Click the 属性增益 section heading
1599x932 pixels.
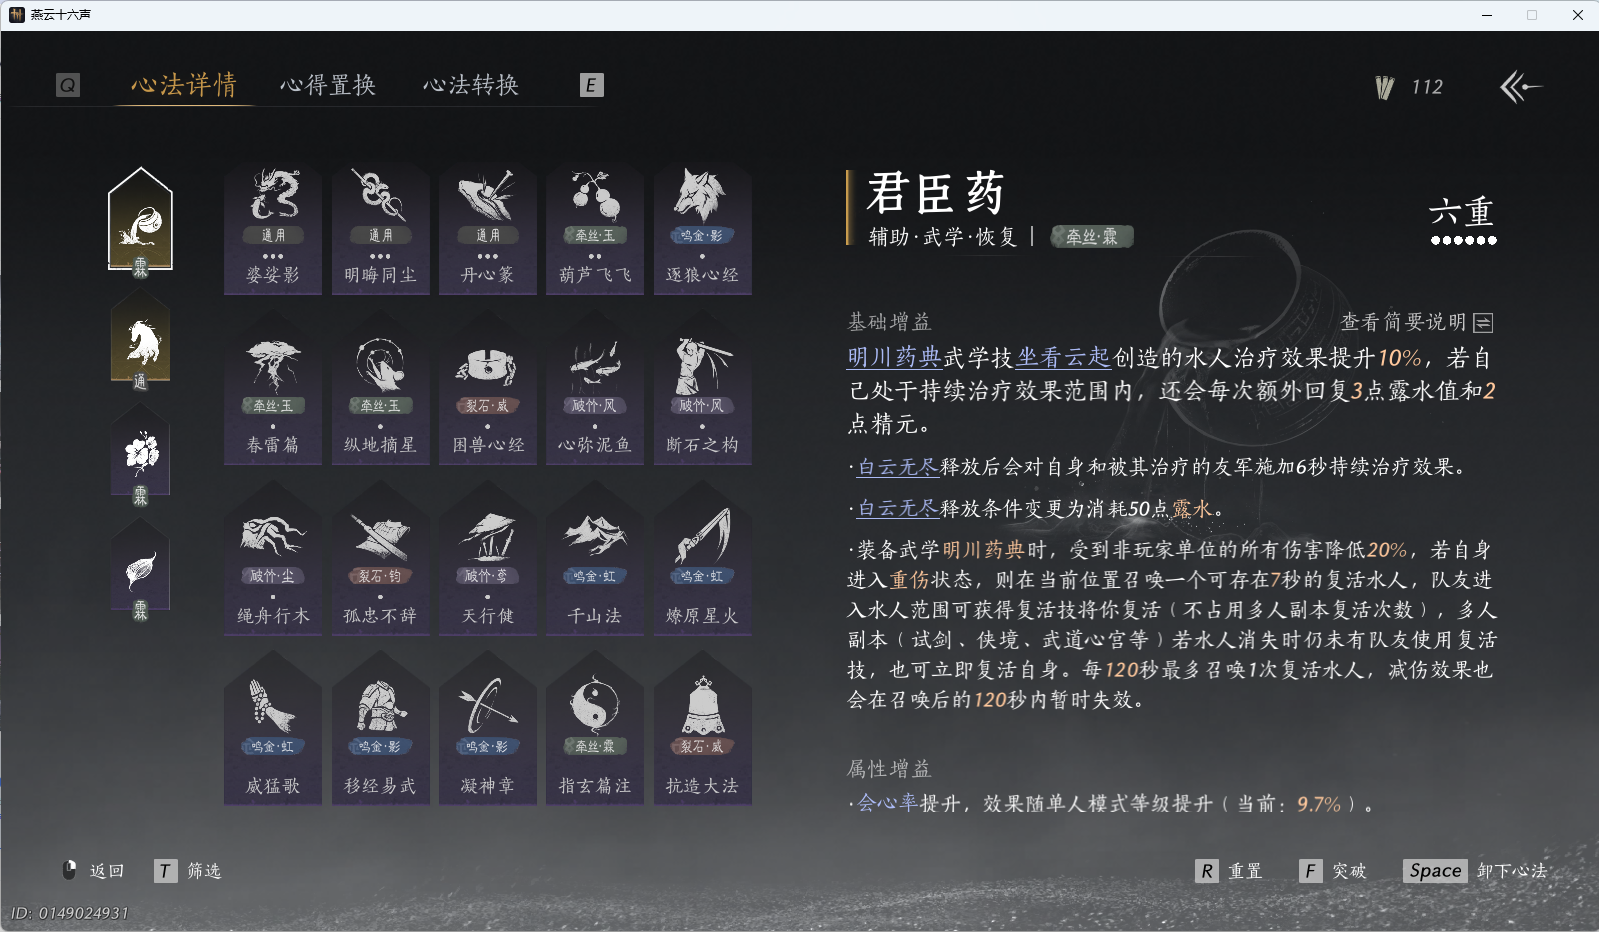click(x=889, y=769)
